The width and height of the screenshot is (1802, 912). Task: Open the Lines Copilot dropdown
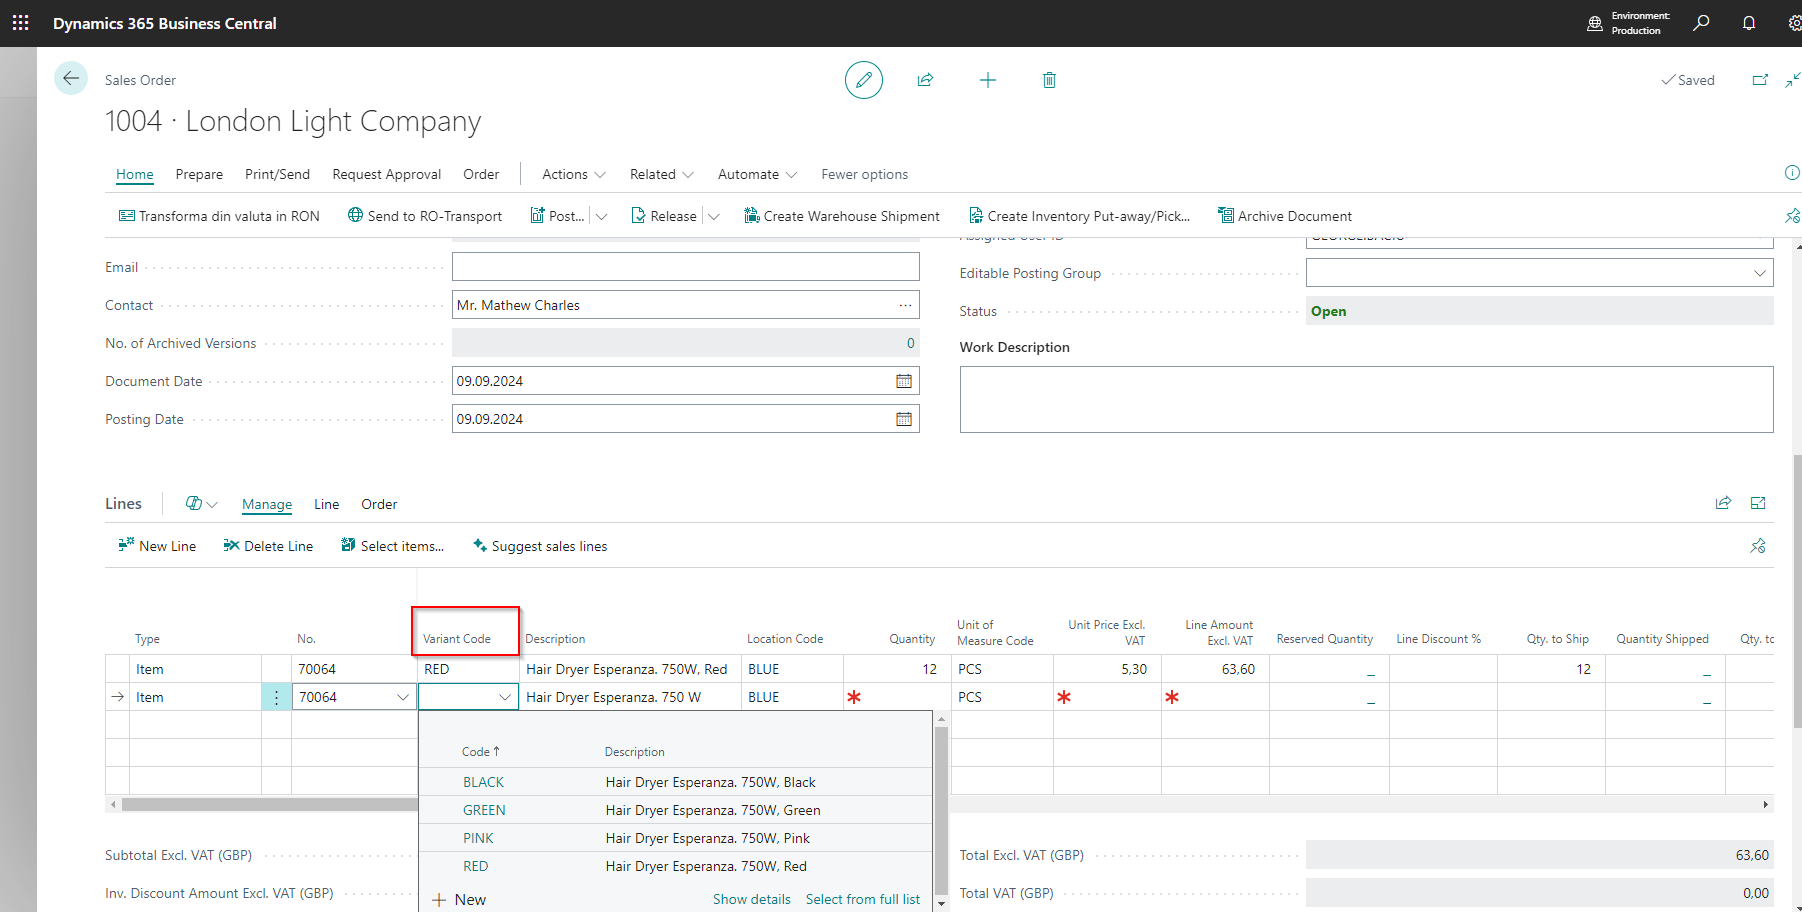[201, 504]
